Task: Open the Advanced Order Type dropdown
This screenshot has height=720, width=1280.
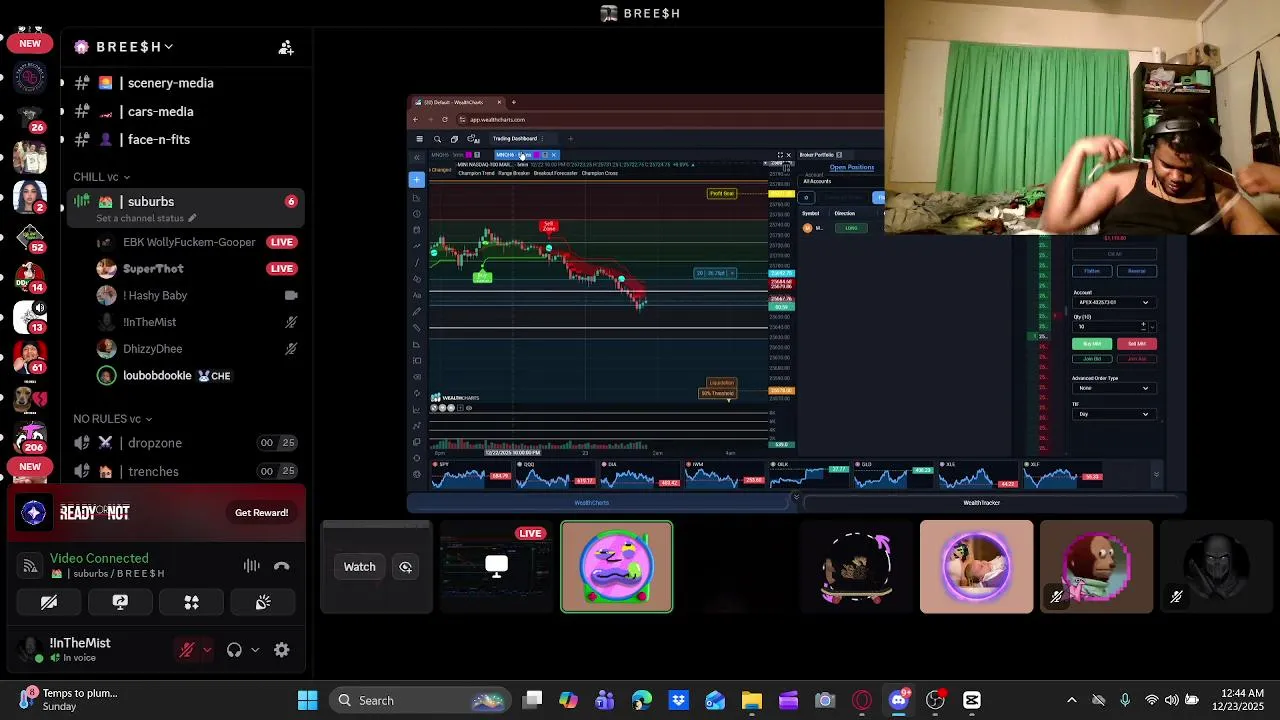Action: (1112, 388)
